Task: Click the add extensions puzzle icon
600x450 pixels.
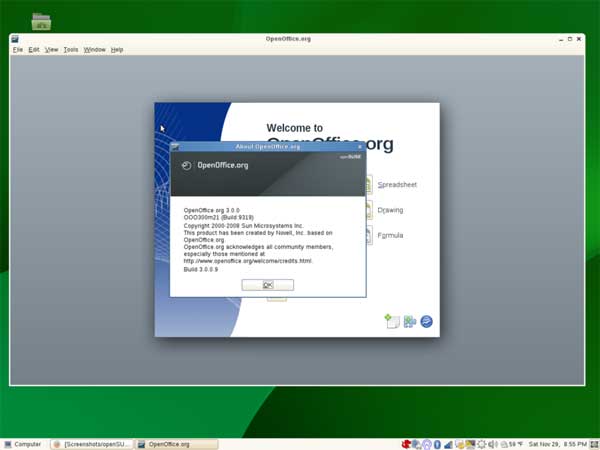Action: point(409,321)
